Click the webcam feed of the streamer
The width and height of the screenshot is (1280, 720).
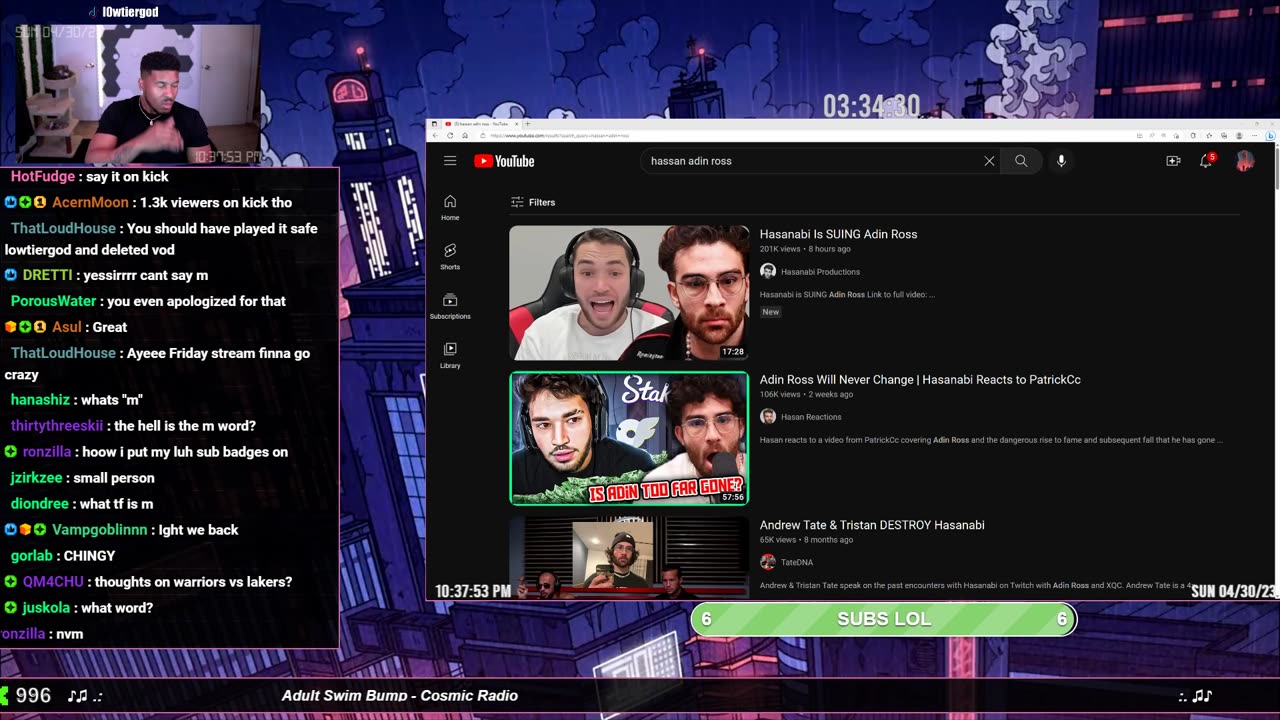[x=131, y=93]
